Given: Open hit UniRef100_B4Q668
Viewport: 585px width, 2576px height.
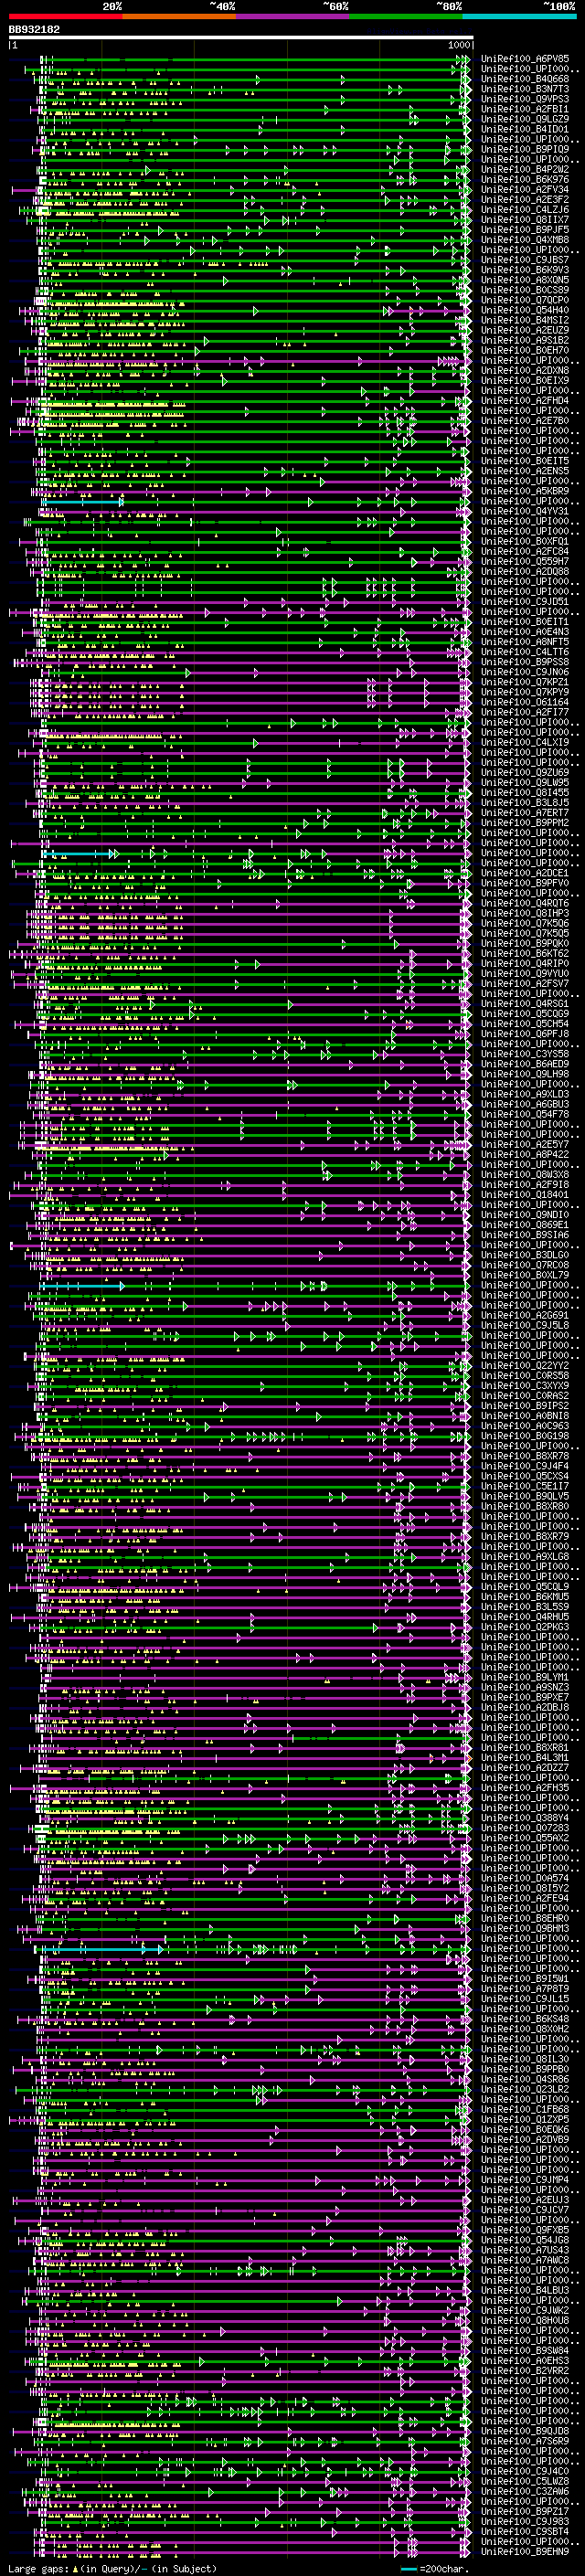Looking at the screenshot, I should (525, 79).
